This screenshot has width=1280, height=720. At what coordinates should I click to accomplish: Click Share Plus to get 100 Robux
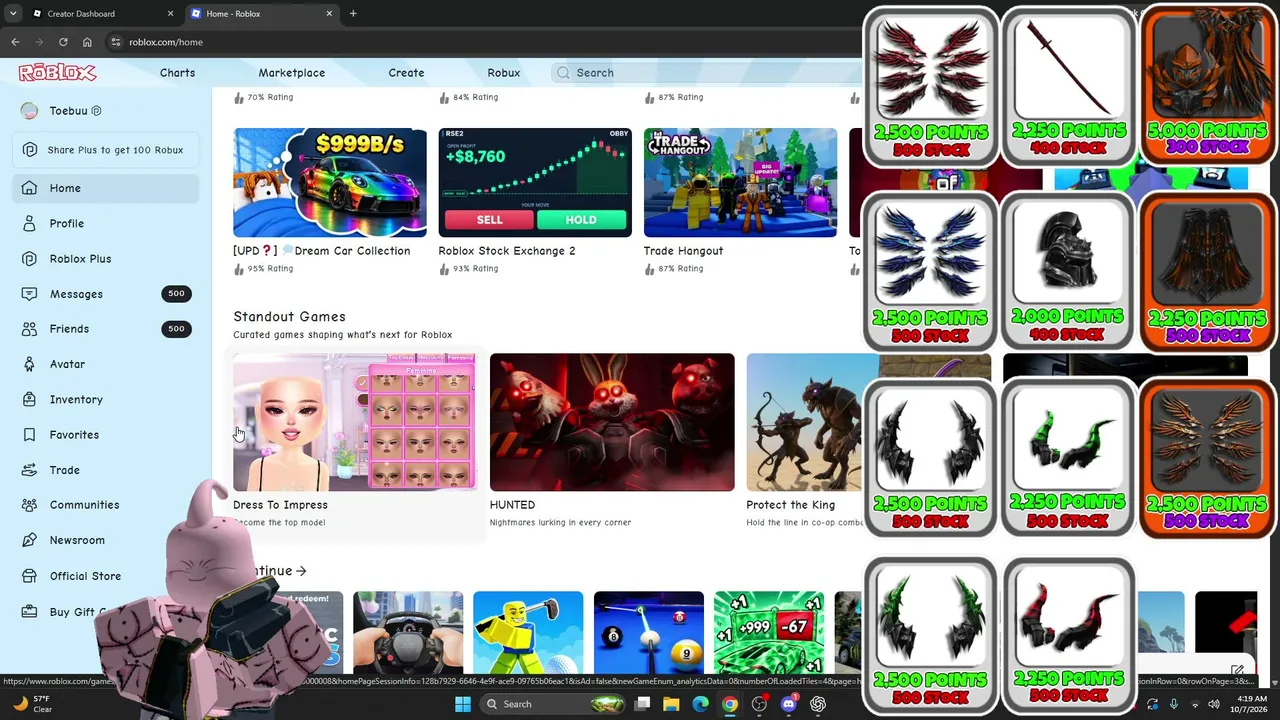pos(106,150)
